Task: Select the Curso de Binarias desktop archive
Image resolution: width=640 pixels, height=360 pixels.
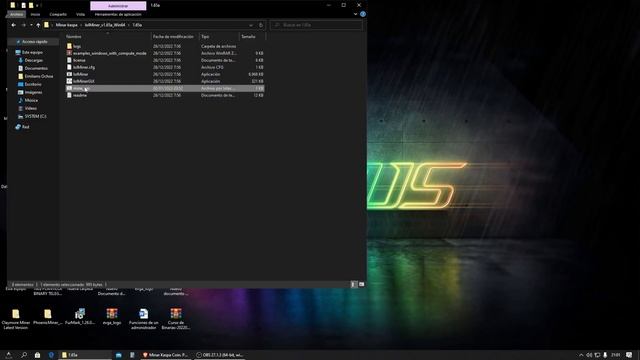Action: pos(176,319)
